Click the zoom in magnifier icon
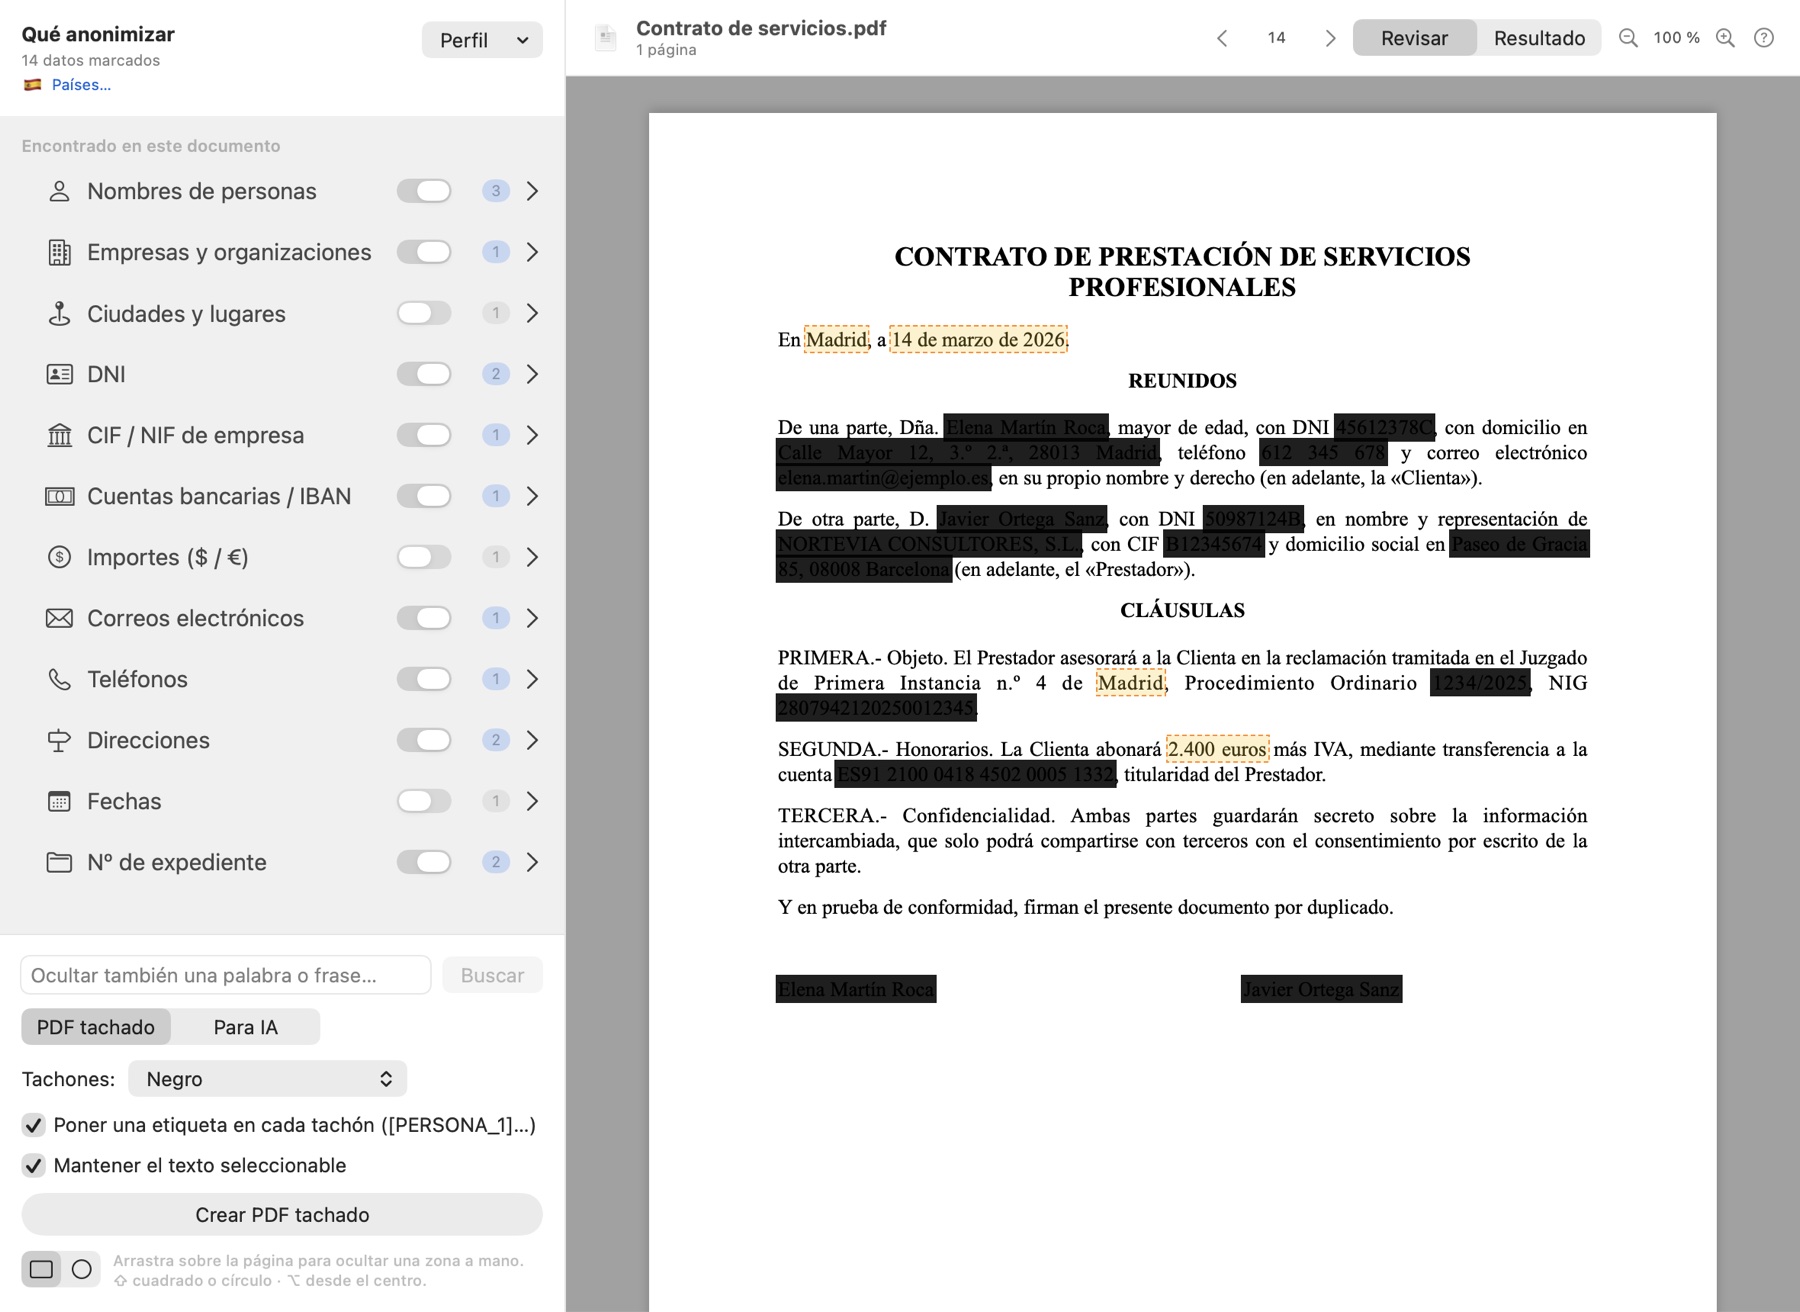 pyautogui.click(x=1725, y=38)
